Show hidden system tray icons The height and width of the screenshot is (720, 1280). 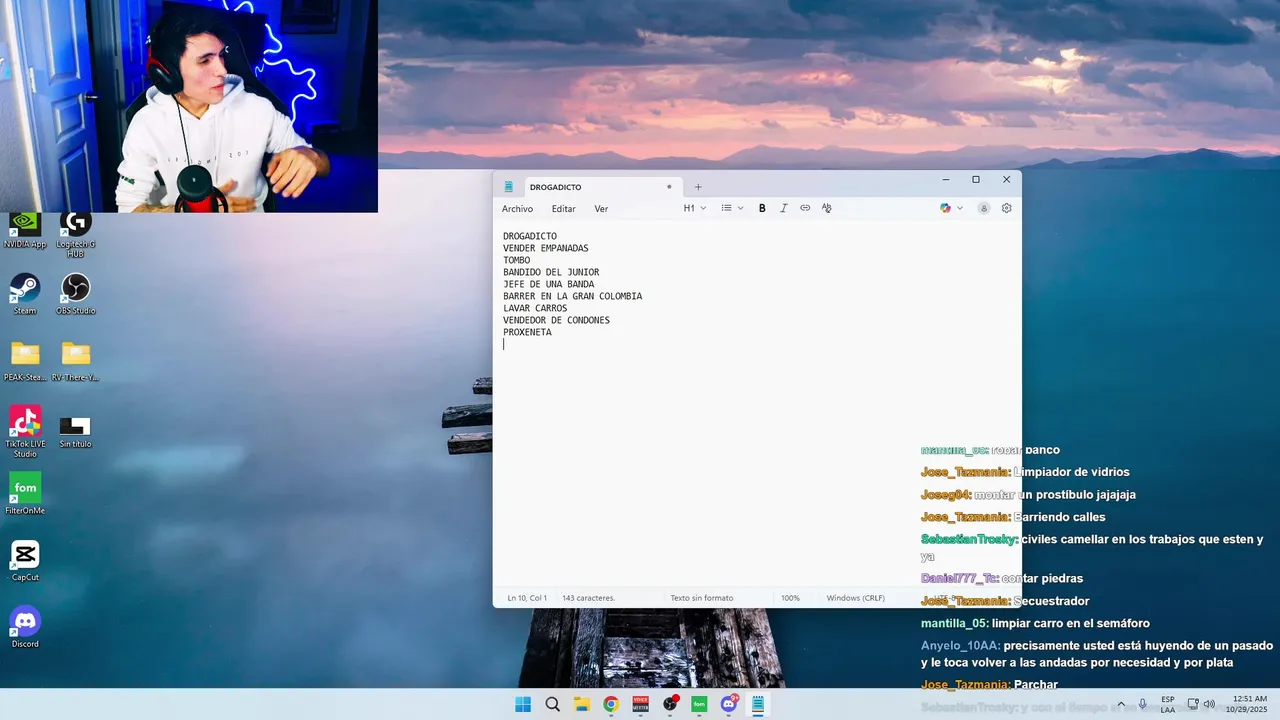(x=1120, y=704)
